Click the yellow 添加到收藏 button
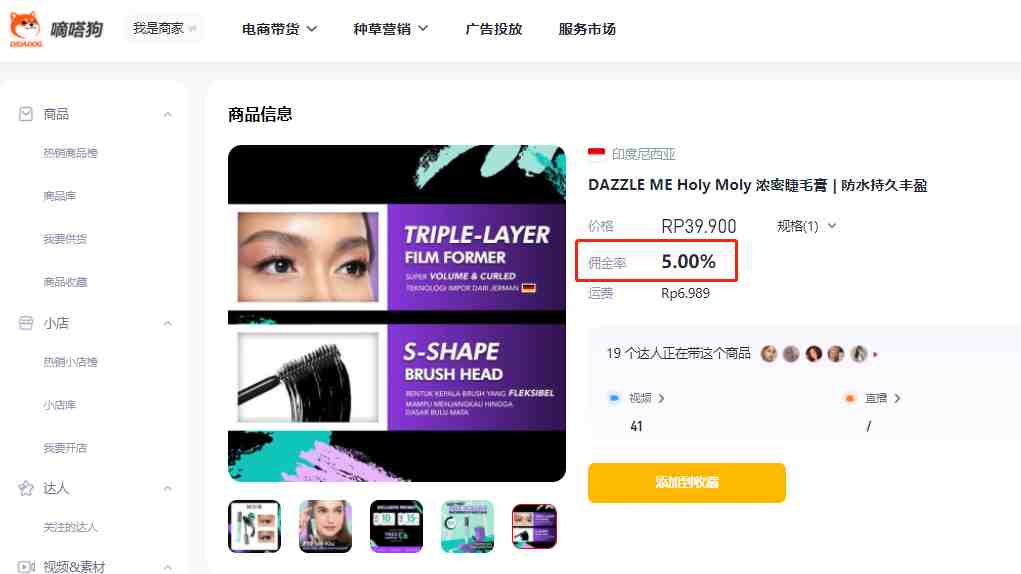Viewport: 1021px width, 574px height. tap(687, 482)
